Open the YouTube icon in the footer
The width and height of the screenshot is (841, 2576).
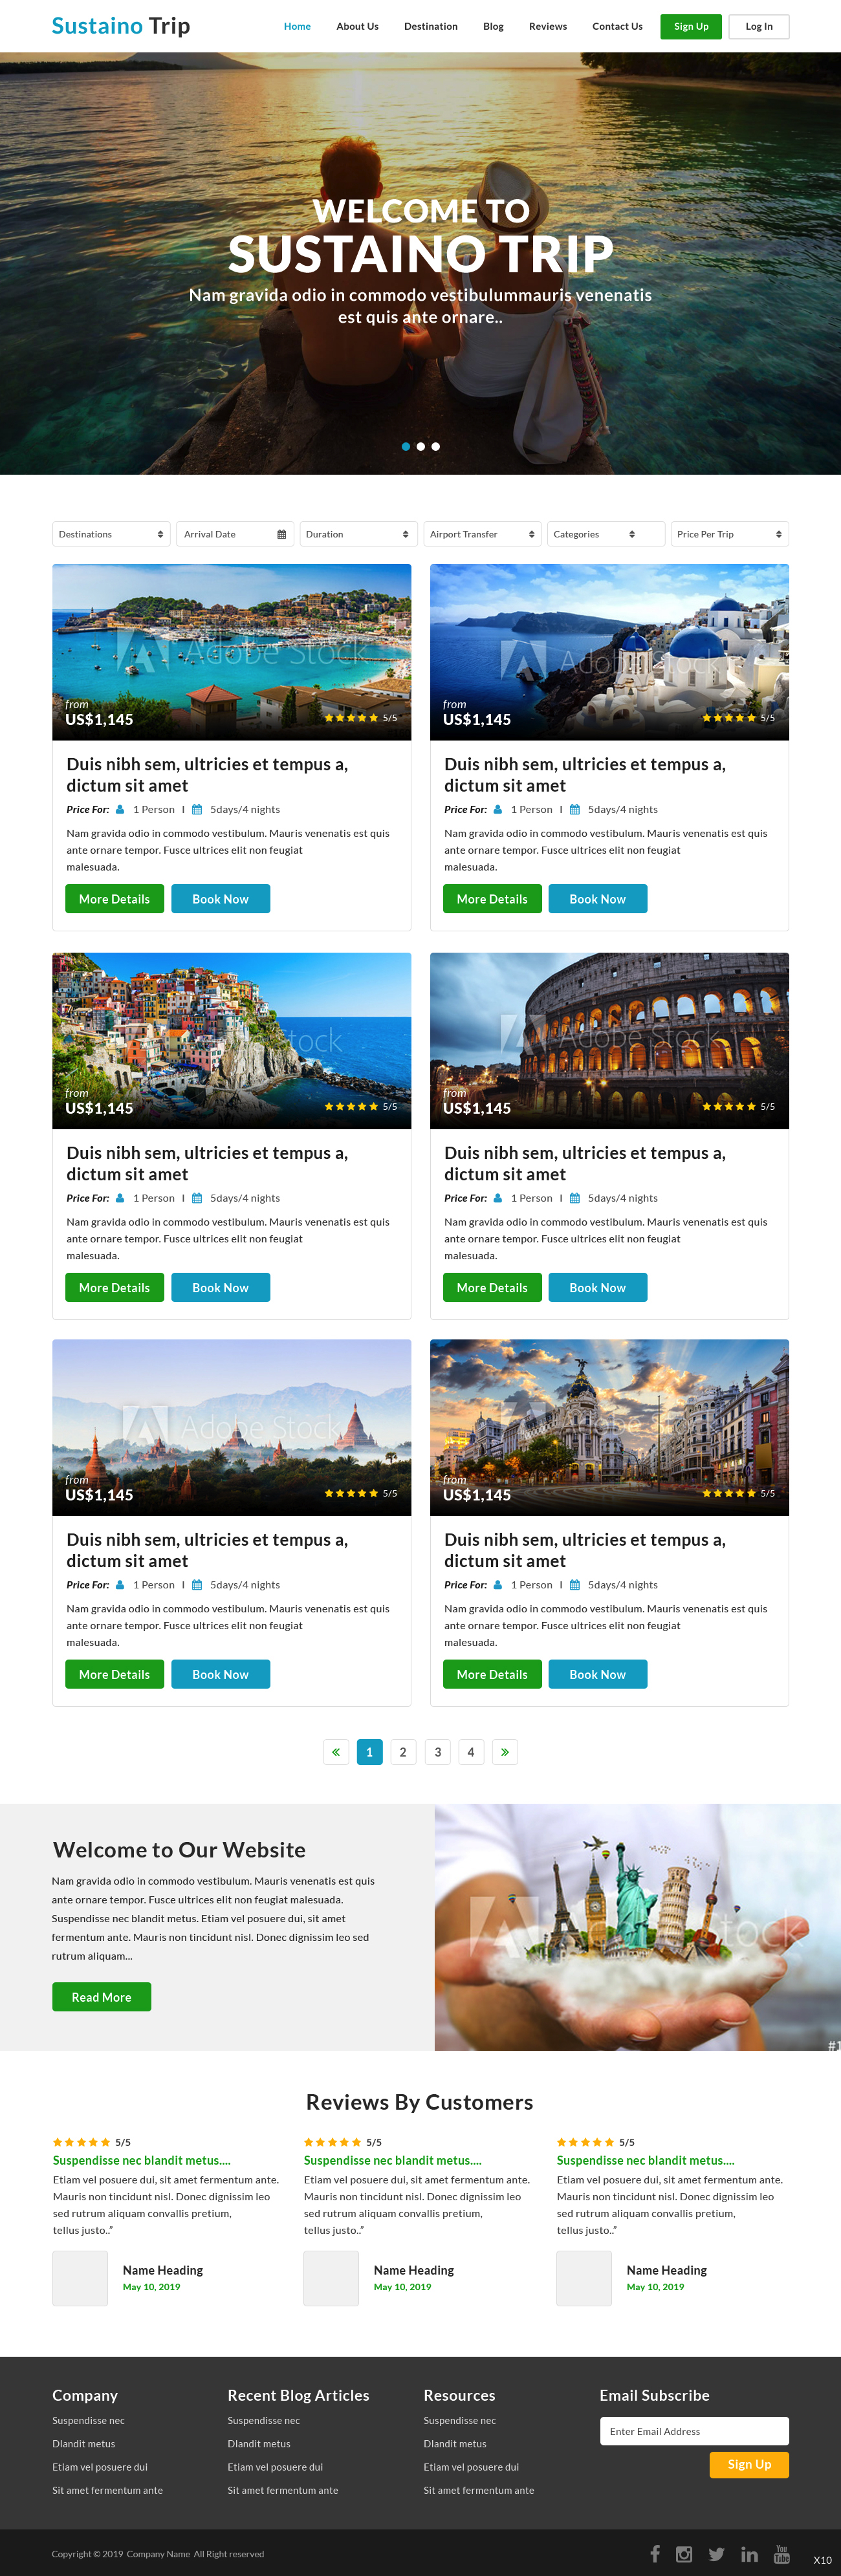click(x=782, y=2554)
